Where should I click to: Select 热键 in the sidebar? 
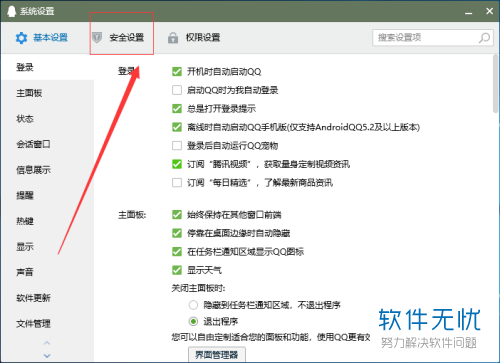pyautogui.click(x=47, y=221)
